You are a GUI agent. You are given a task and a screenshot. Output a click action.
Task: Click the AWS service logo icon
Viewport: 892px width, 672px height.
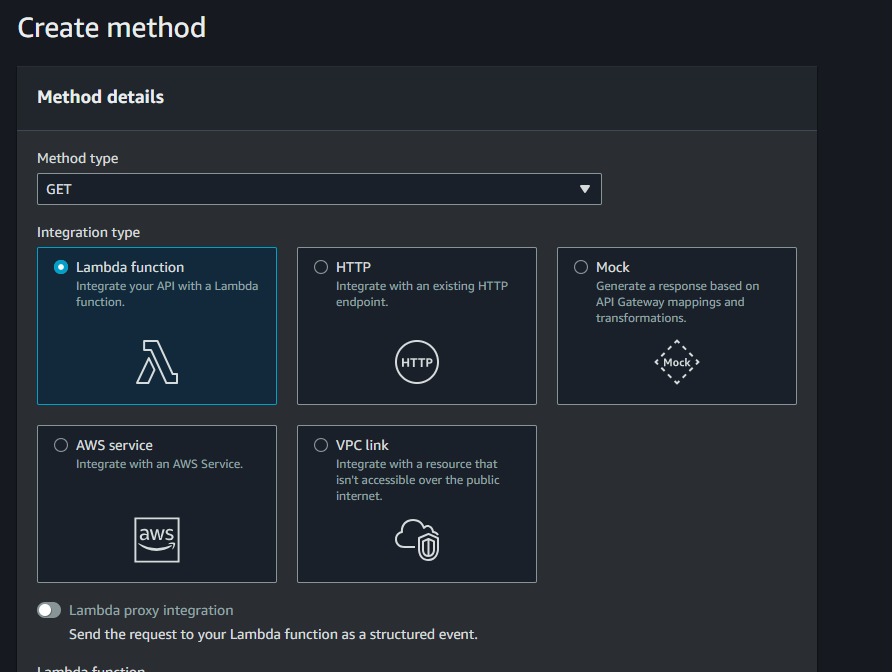(156, 540)
